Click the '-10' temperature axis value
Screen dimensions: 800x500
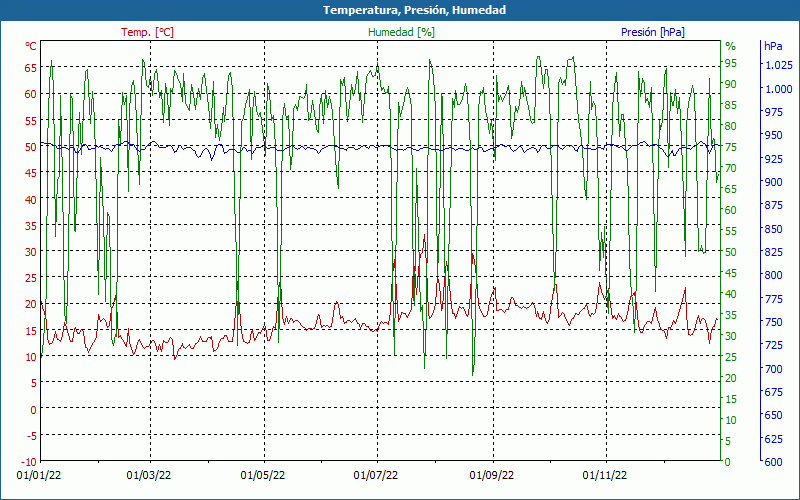pyautogui.click(x=29, y=462)
